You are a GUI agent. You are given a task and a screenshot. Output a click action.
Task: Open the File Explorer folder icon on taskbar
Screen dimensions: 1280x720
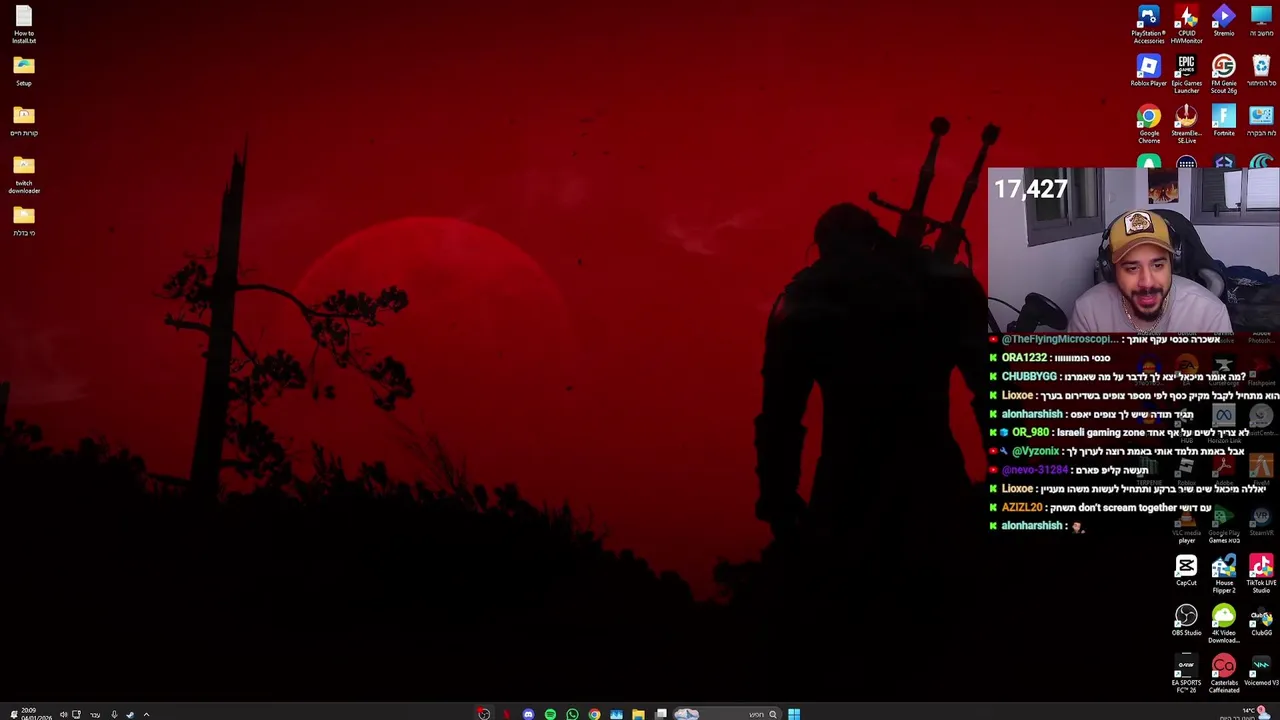click(638, 714)
